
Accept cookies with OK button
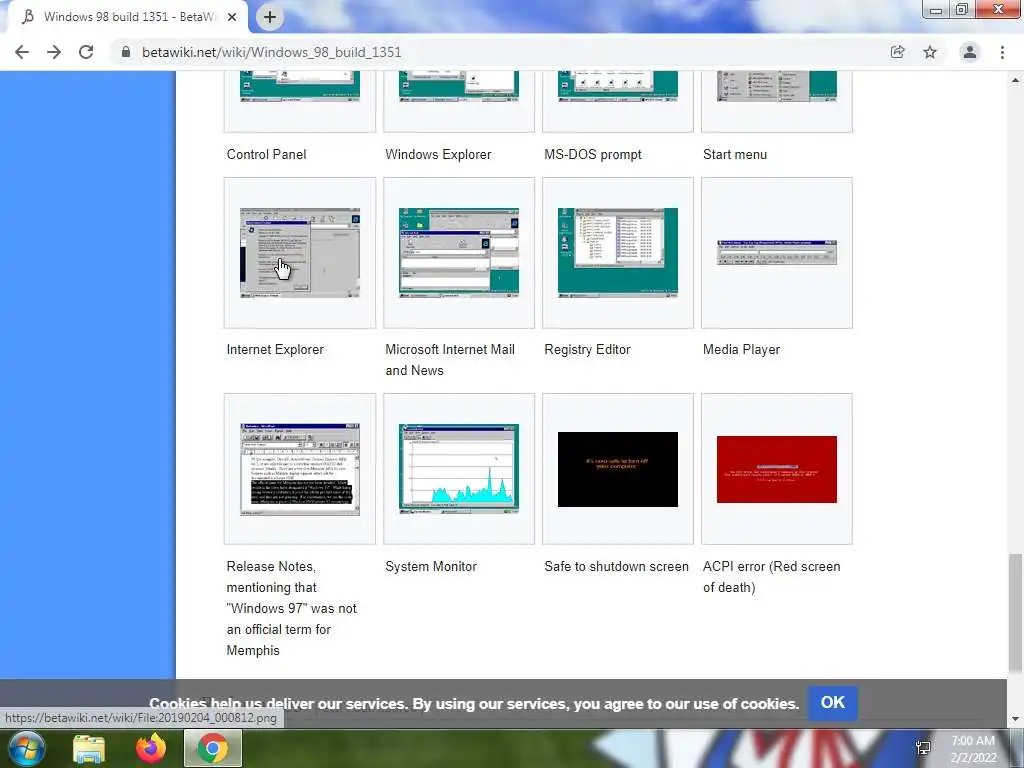[x=832, y=703]
